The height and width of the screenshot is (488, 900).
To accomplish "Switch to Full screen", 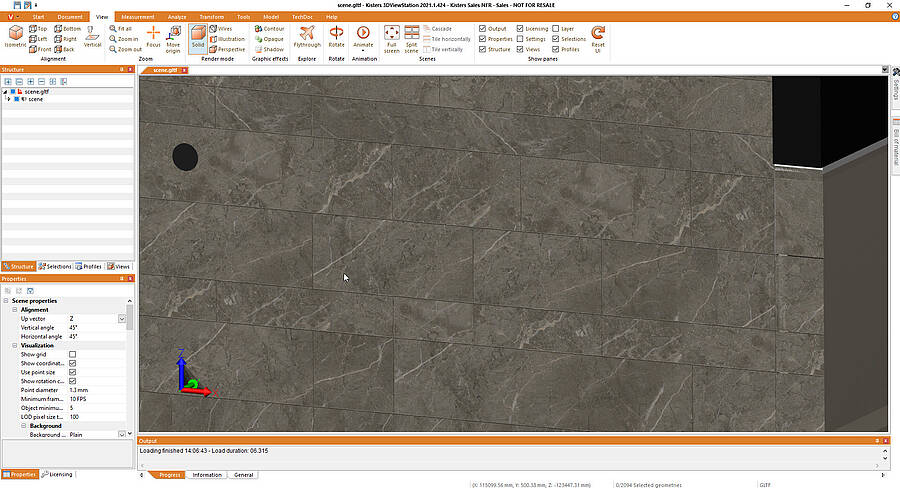I will (391, 39).
